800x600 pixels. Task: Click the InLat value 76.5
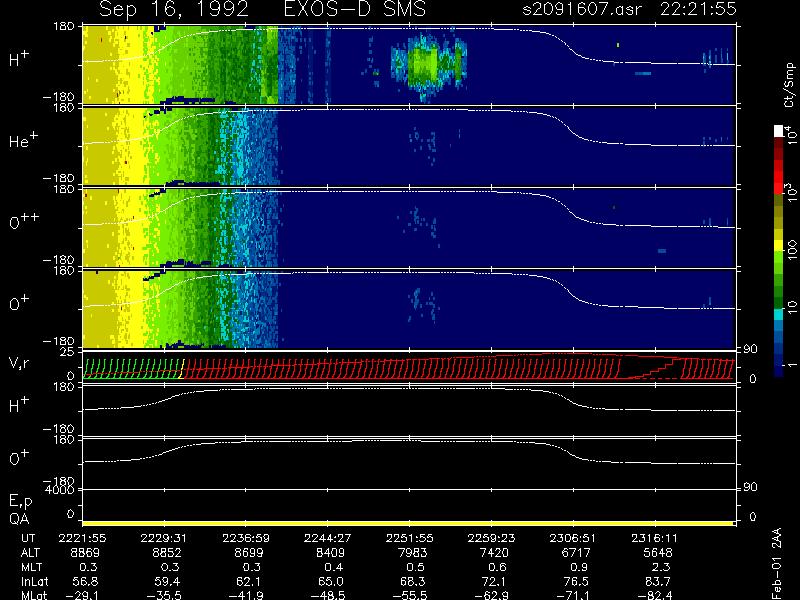click(576, 582)
